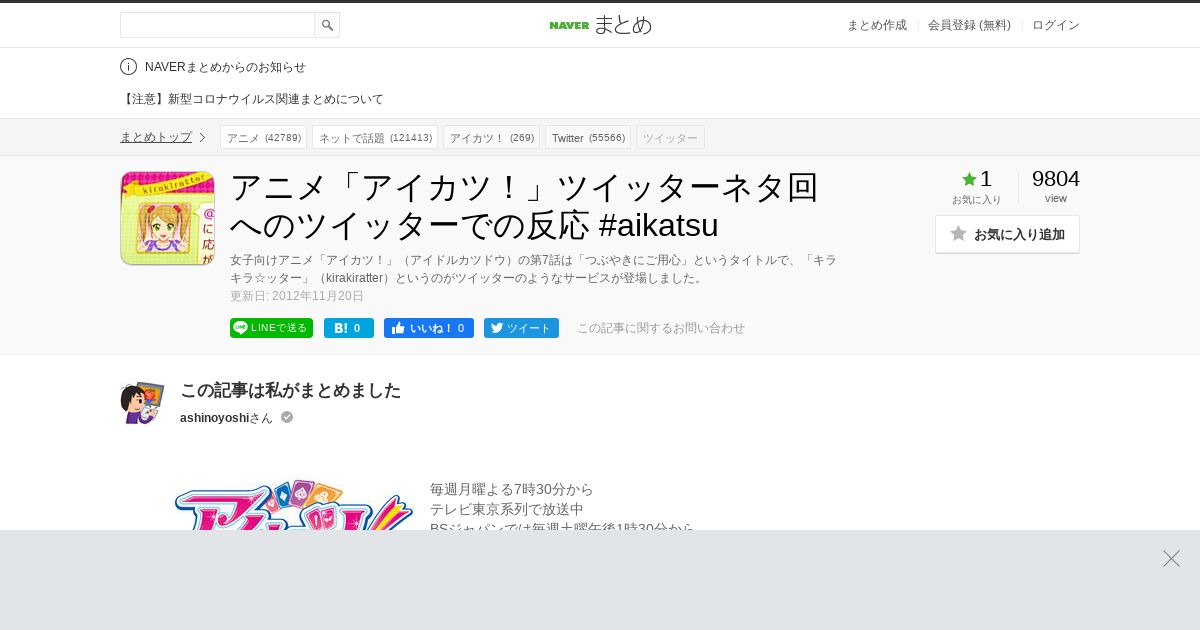Click テレビ東京系列で放送中 text line

(507, 509)
